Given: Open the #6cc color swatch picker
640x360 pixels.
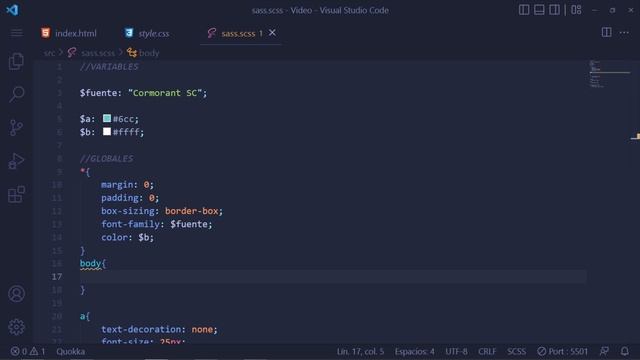Looking at the screenshot, I should 107,118.
